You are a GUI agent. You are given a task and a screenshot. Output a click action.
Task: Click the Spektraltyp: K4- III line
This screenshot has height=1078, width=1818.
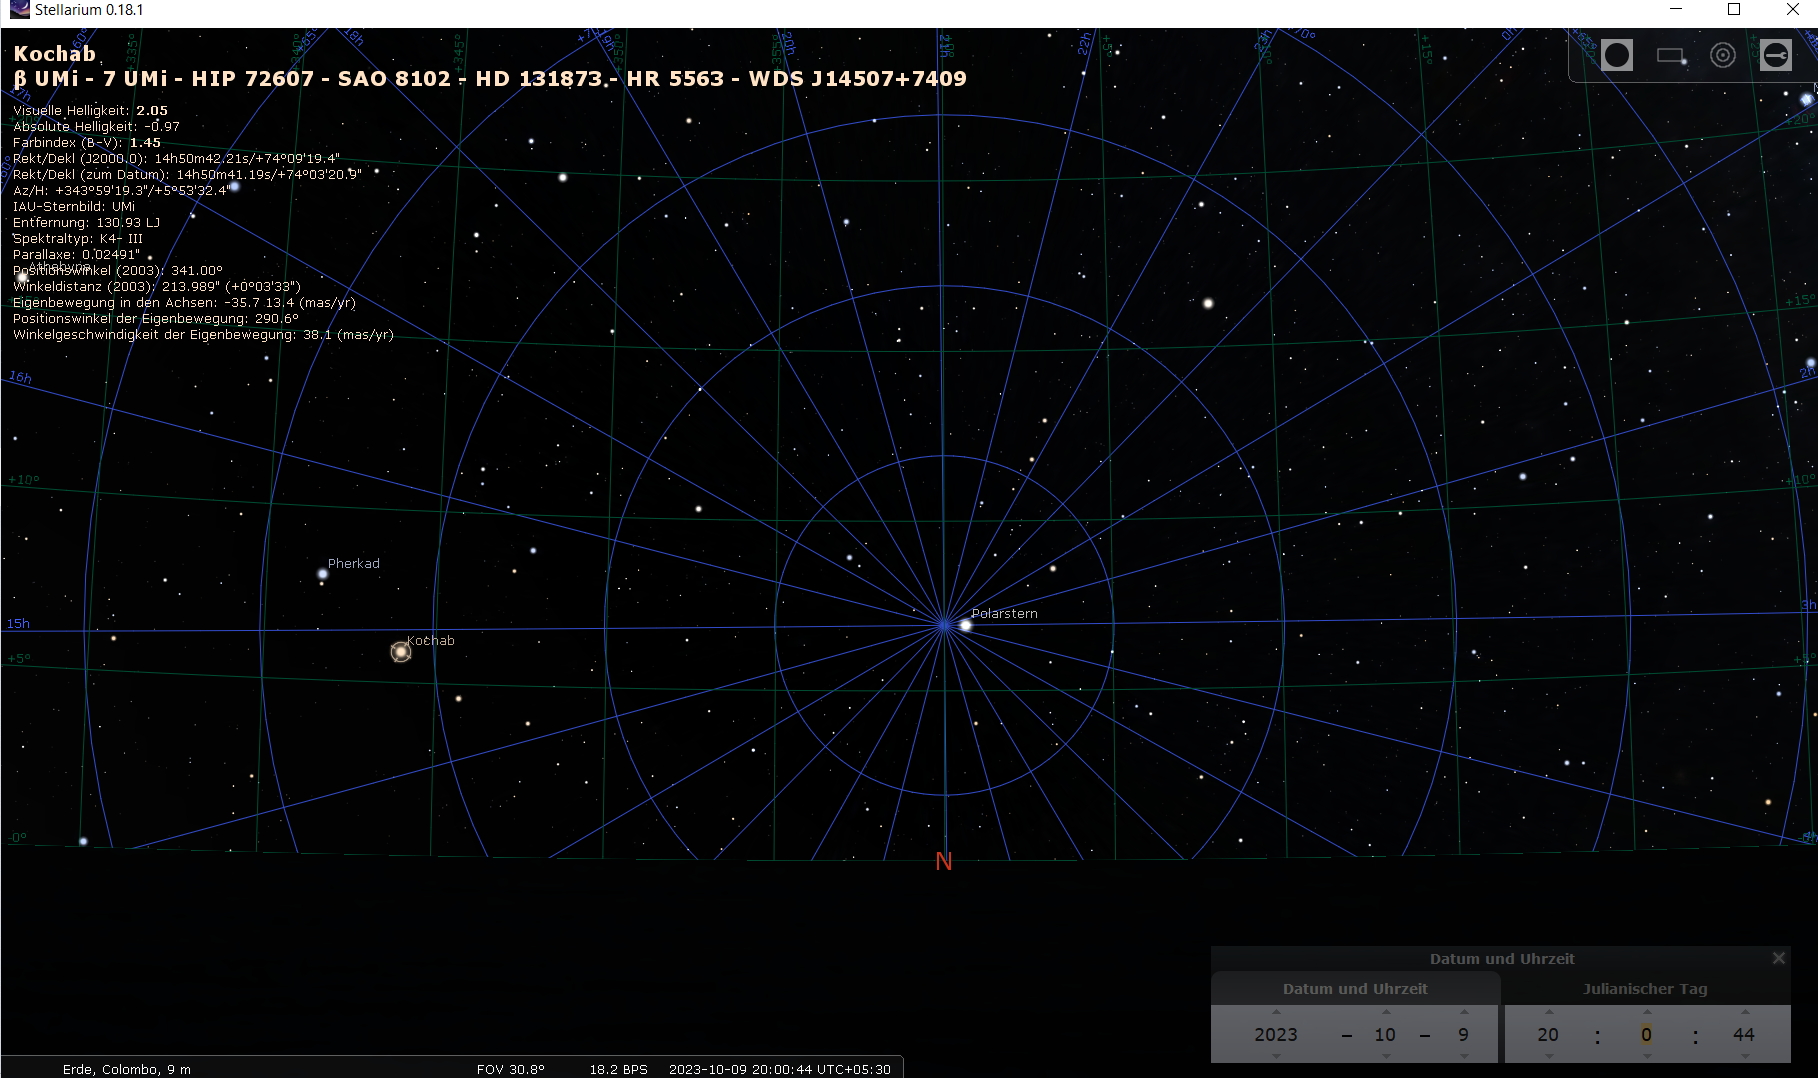tap(78, 238)
